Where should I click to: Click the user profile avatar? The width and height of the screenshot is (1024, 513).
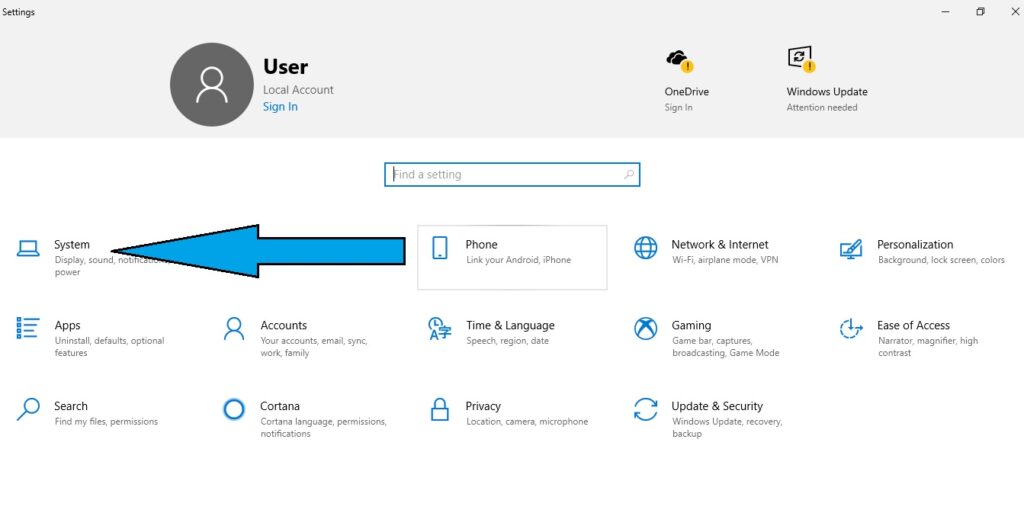(212, 85)
